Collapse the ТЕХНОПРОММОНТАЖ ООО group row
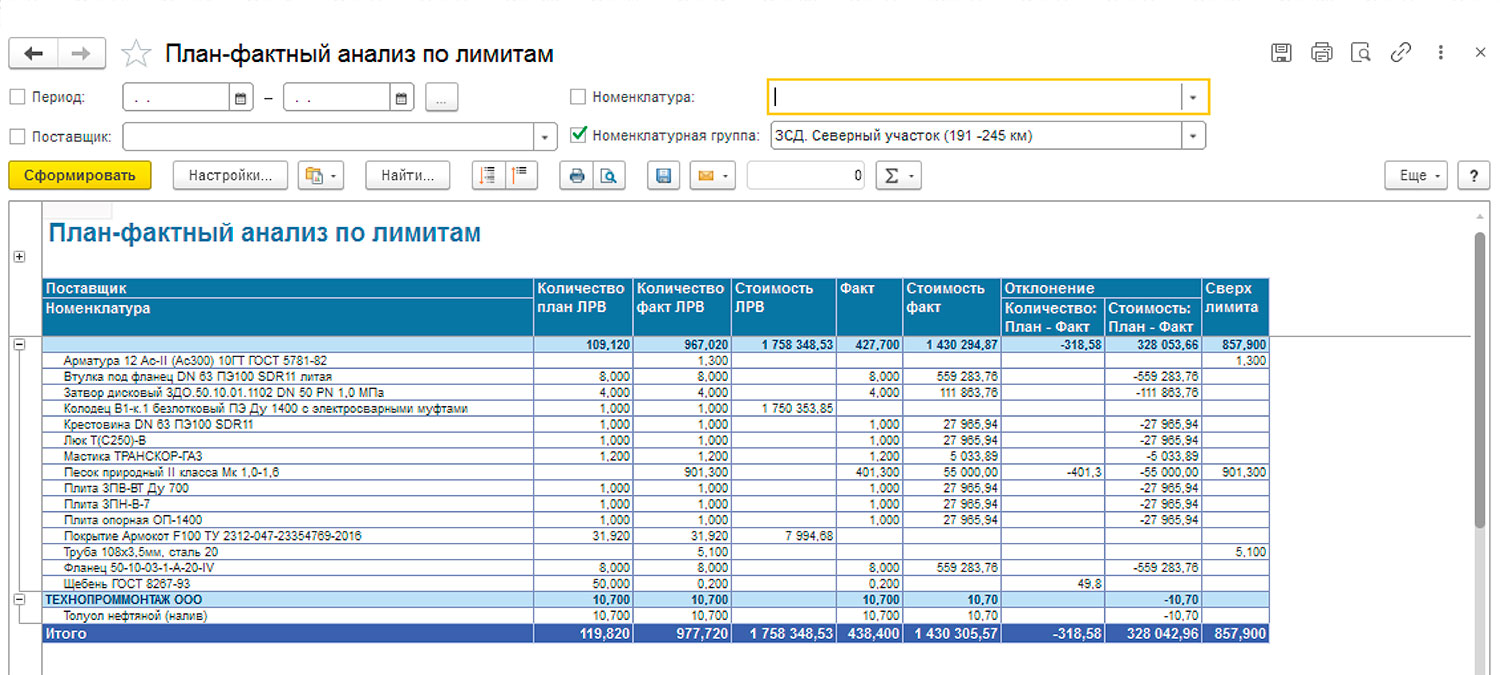This screenshot has width=1500, height=675. click(x=18, y=599)
